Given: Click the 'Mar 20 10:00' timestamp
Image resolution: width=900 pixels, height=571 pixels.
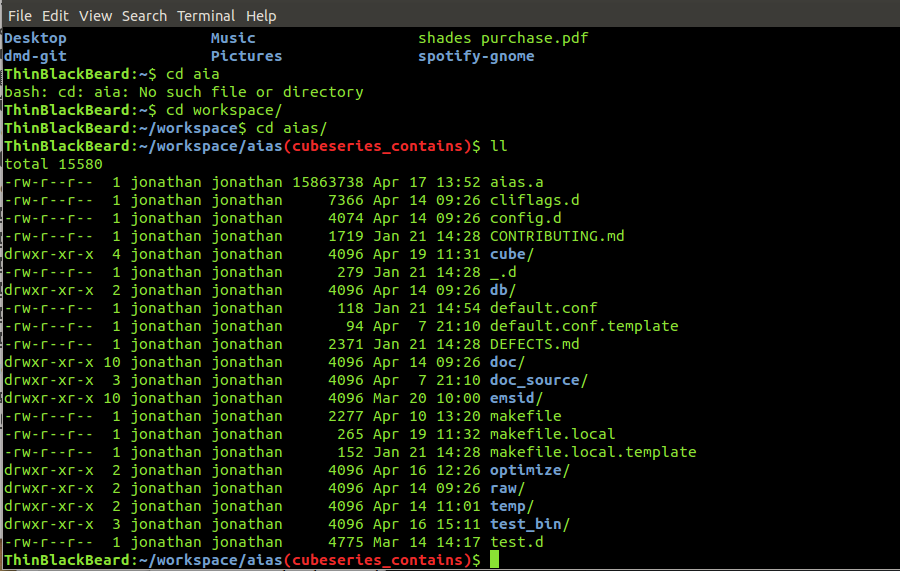Looking at the screenshot, I should tap(426, 398).
